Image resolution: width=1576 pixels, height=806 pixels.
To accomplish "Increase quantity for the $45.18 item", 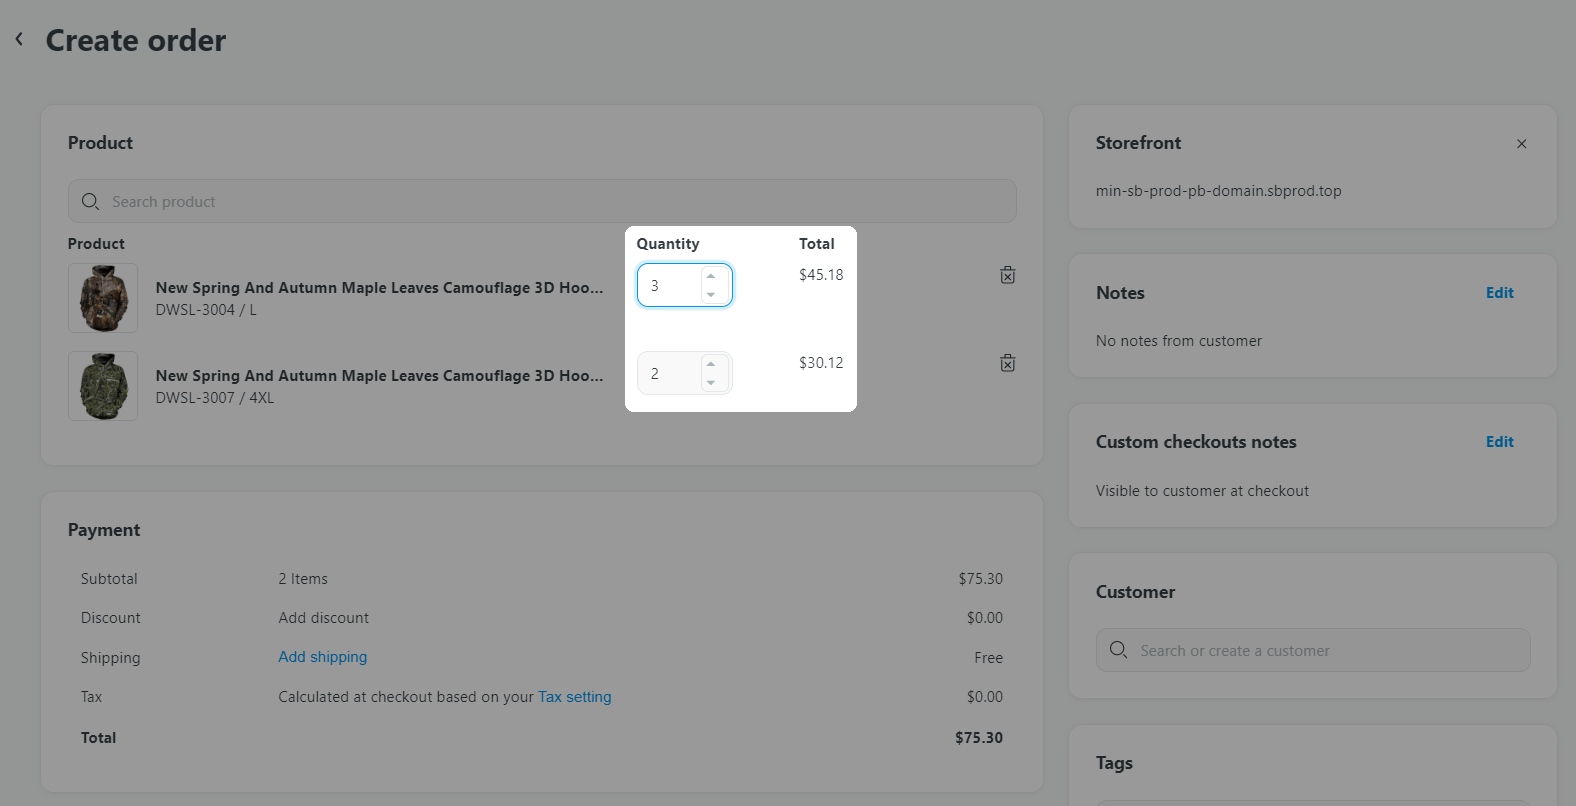I will (711, 276).
